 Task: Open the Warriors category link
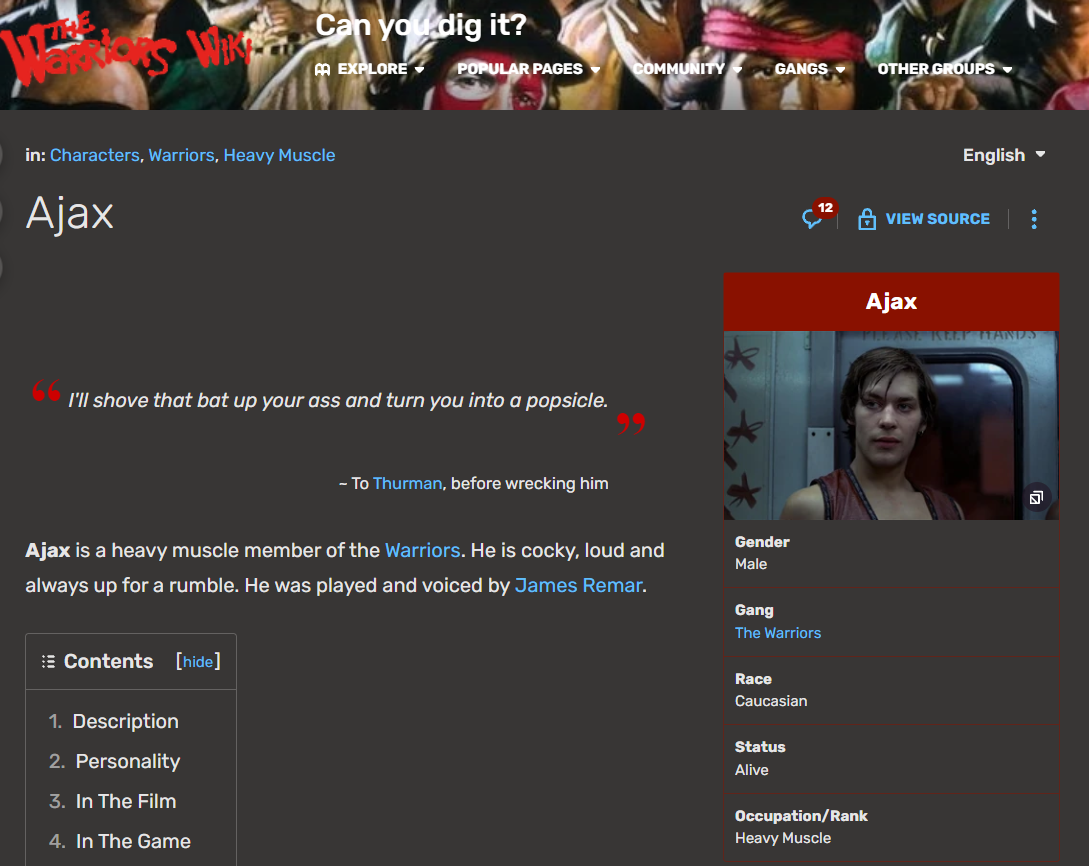click(181, 155)
